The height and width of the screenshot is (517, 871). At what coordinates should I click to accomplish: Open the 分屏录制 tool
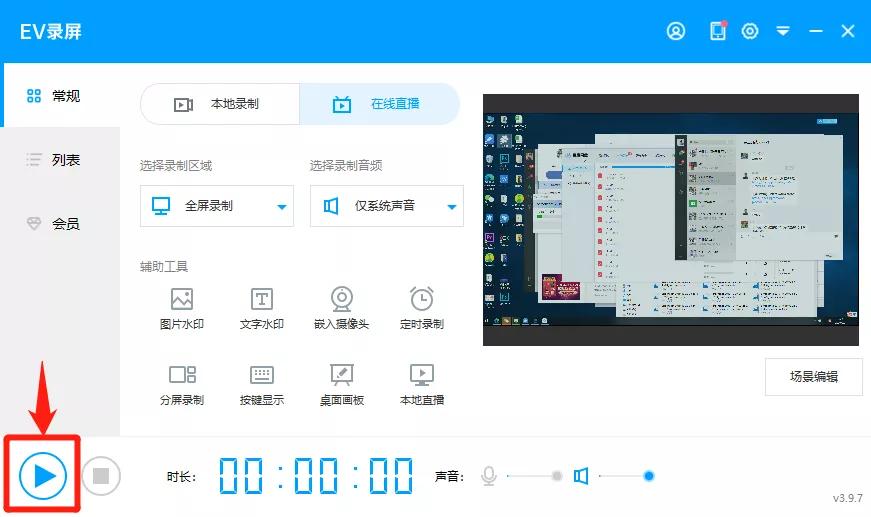[182, 385]
